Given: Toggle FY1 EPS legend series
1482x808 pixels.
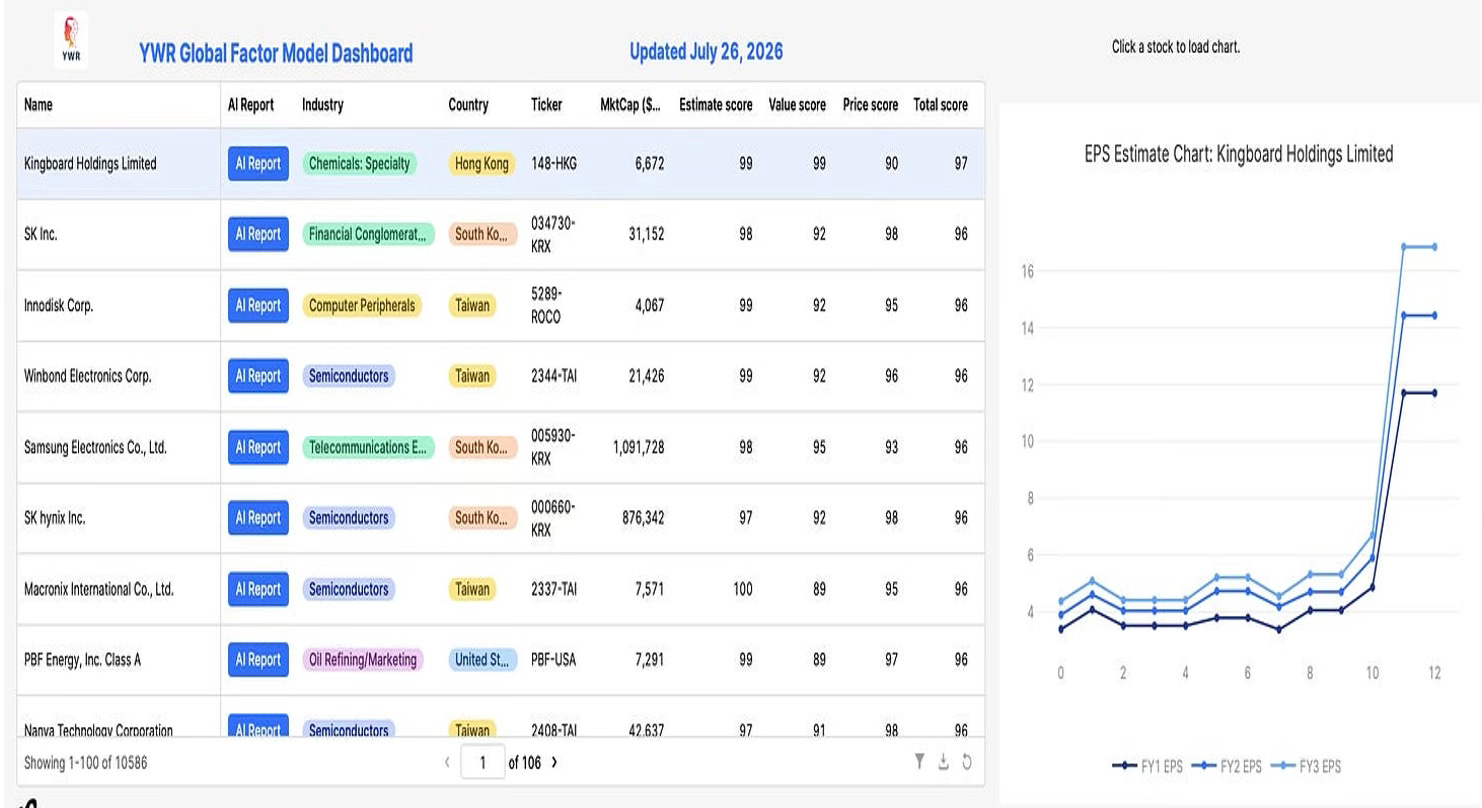Looking at the screenshot, I should (x=1148, y=766).
